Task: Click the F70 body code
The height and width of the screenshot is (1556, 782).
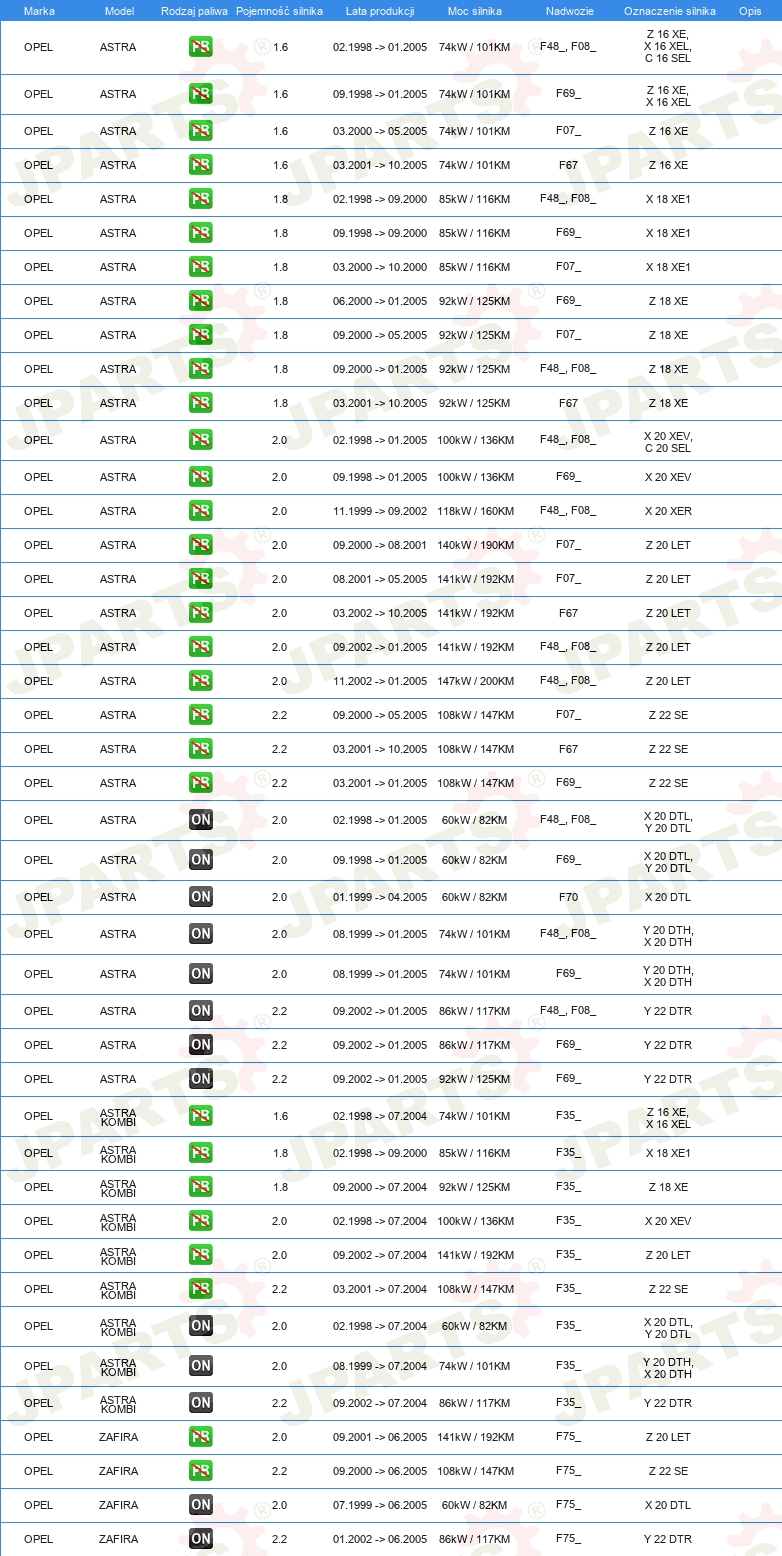Action: [x=568, y=897]
